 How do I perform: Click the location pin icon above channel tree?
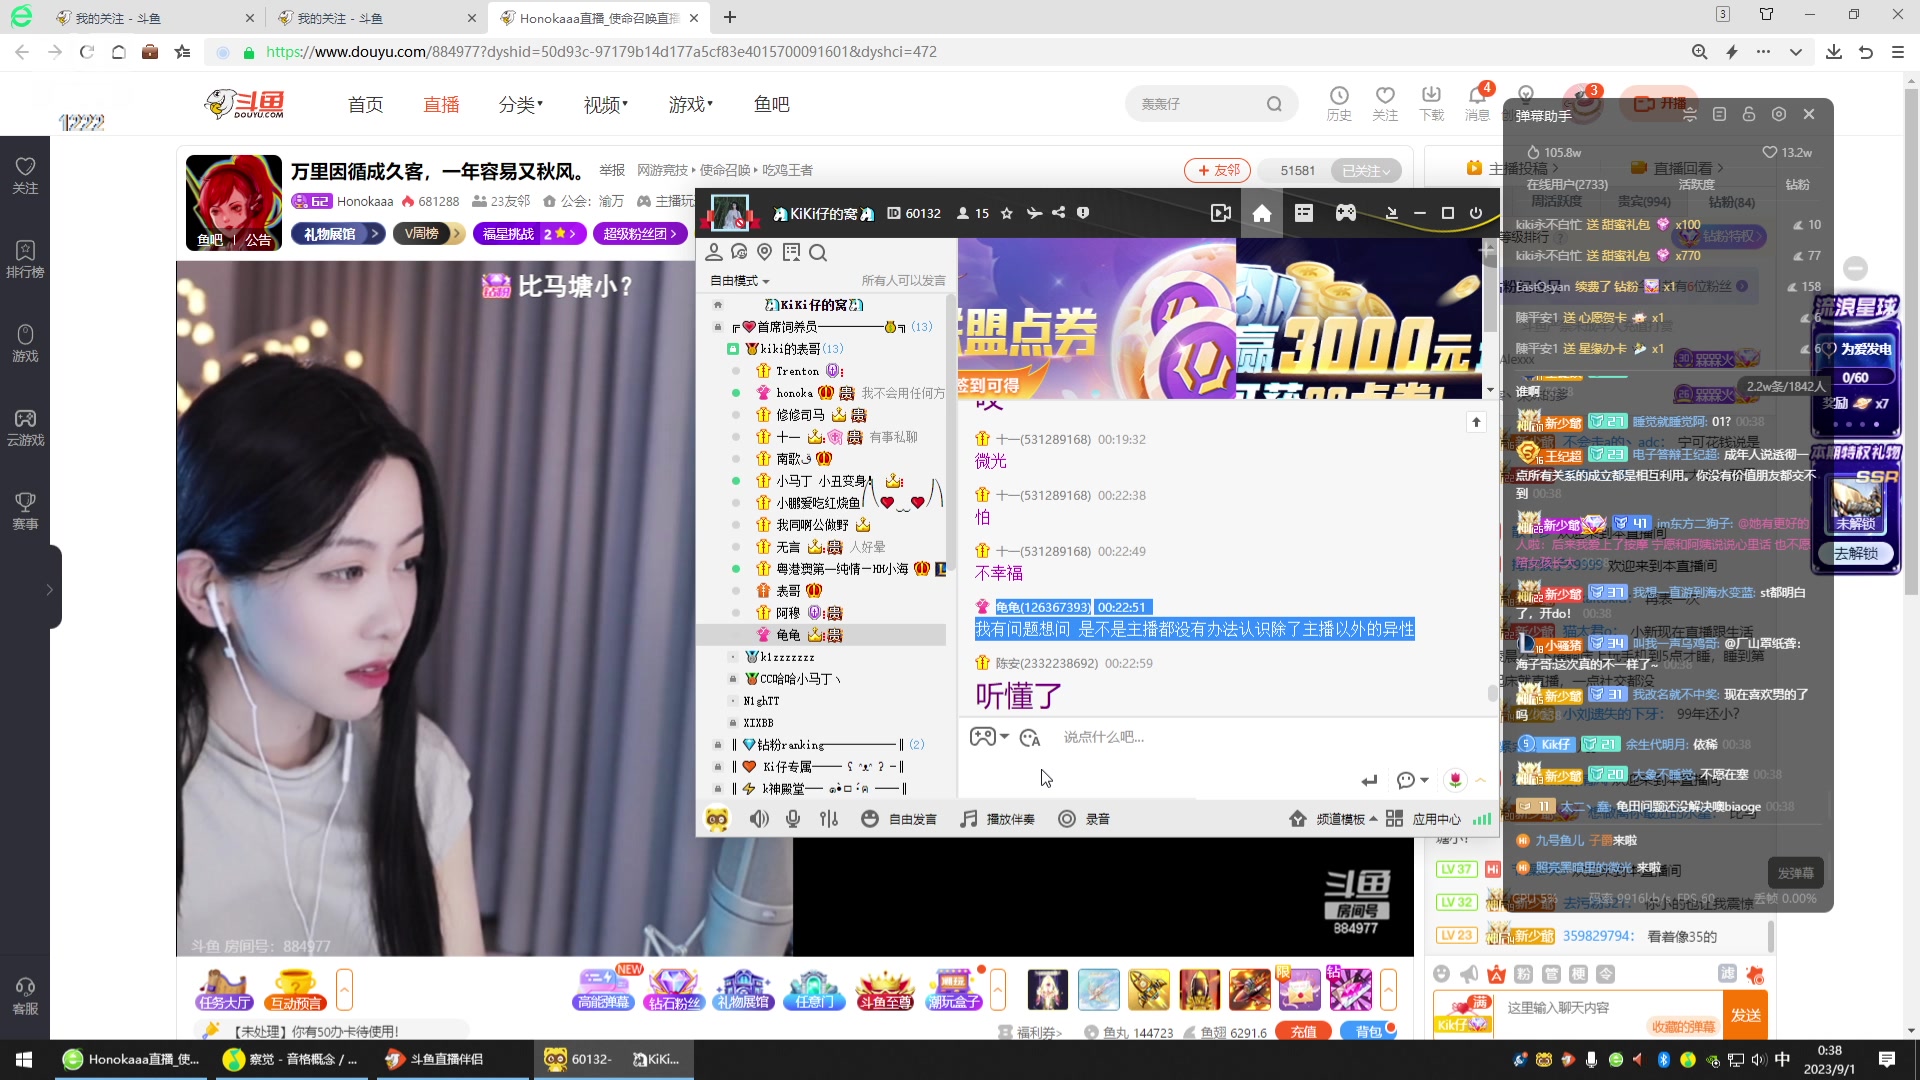click(765, 252)
